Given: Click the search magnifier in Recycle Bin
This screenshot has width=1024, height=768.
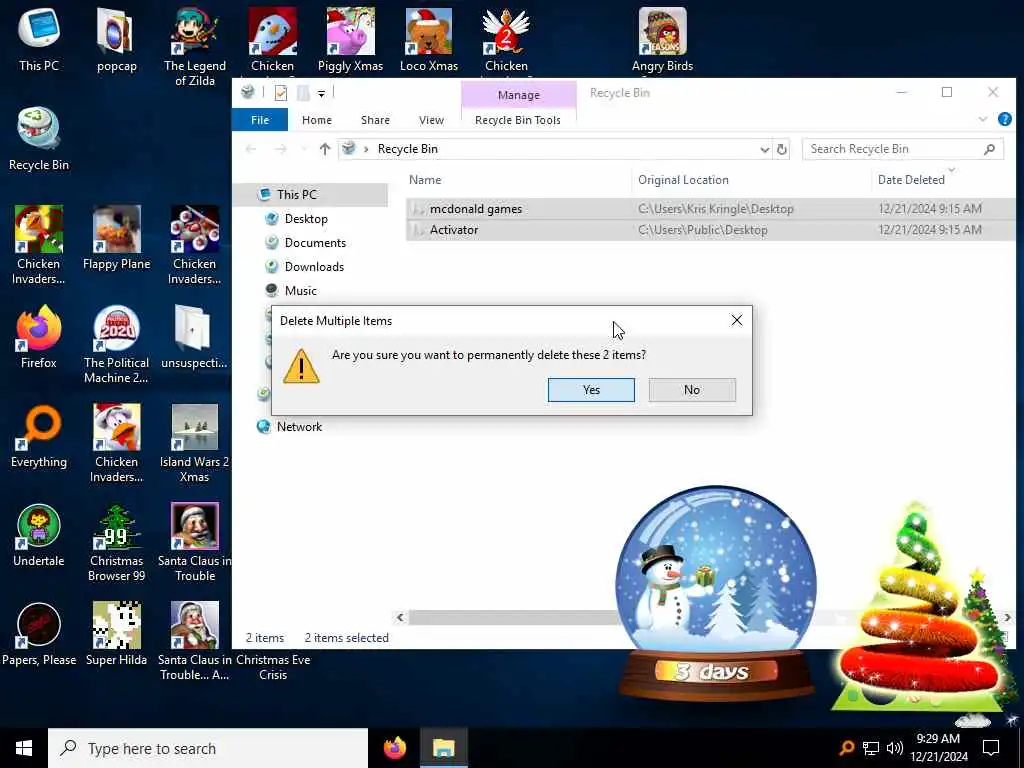Looking at the screenshot, I should pyautogui.click(x=989, y=149).
